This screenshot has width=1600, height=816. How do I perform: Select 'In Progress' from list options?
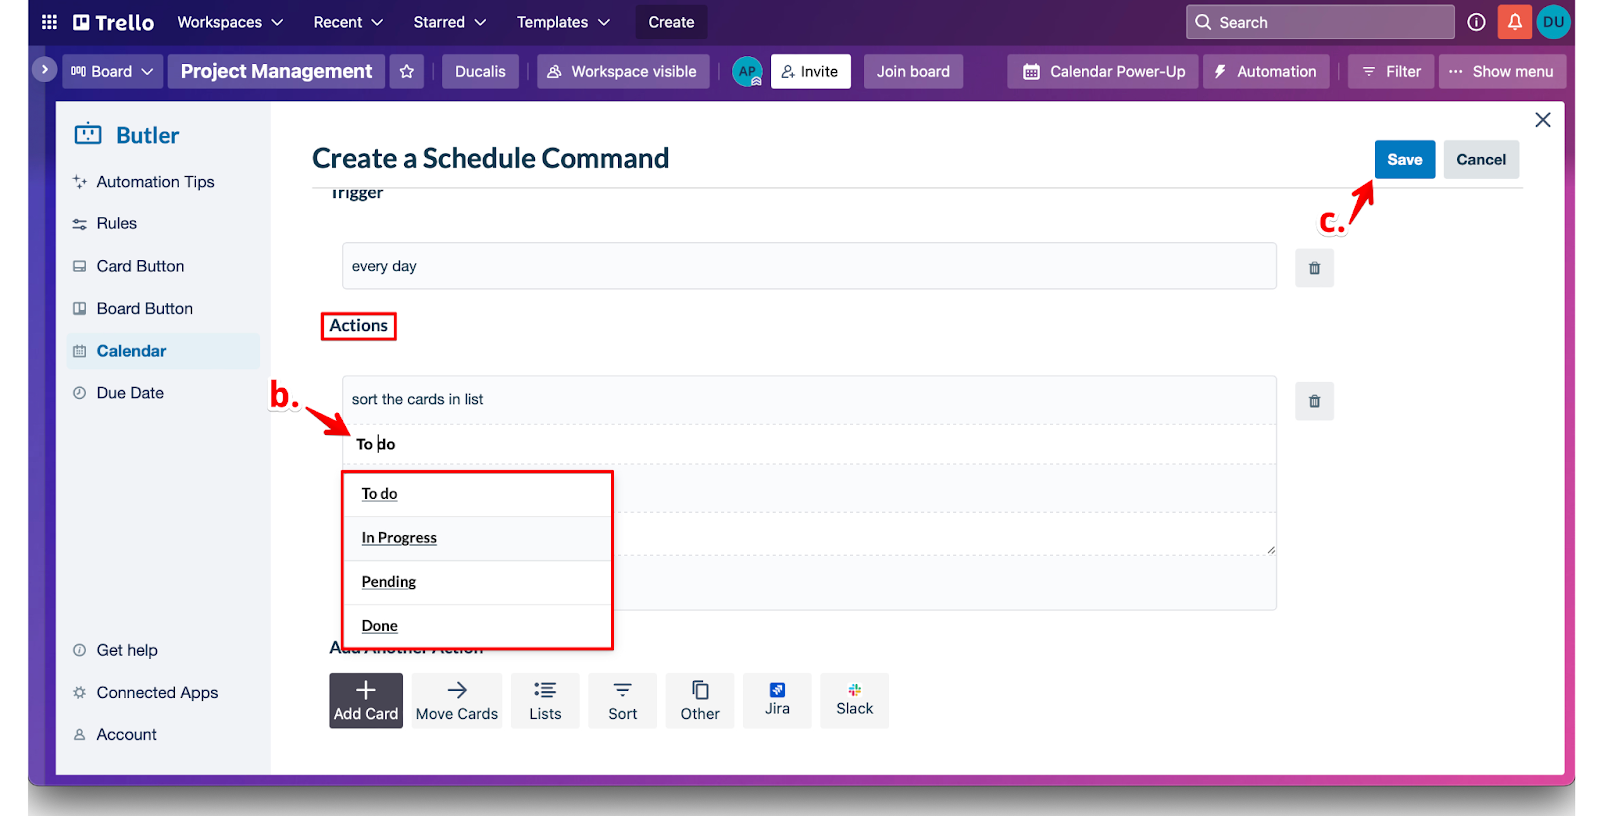(x=399, y=538)
